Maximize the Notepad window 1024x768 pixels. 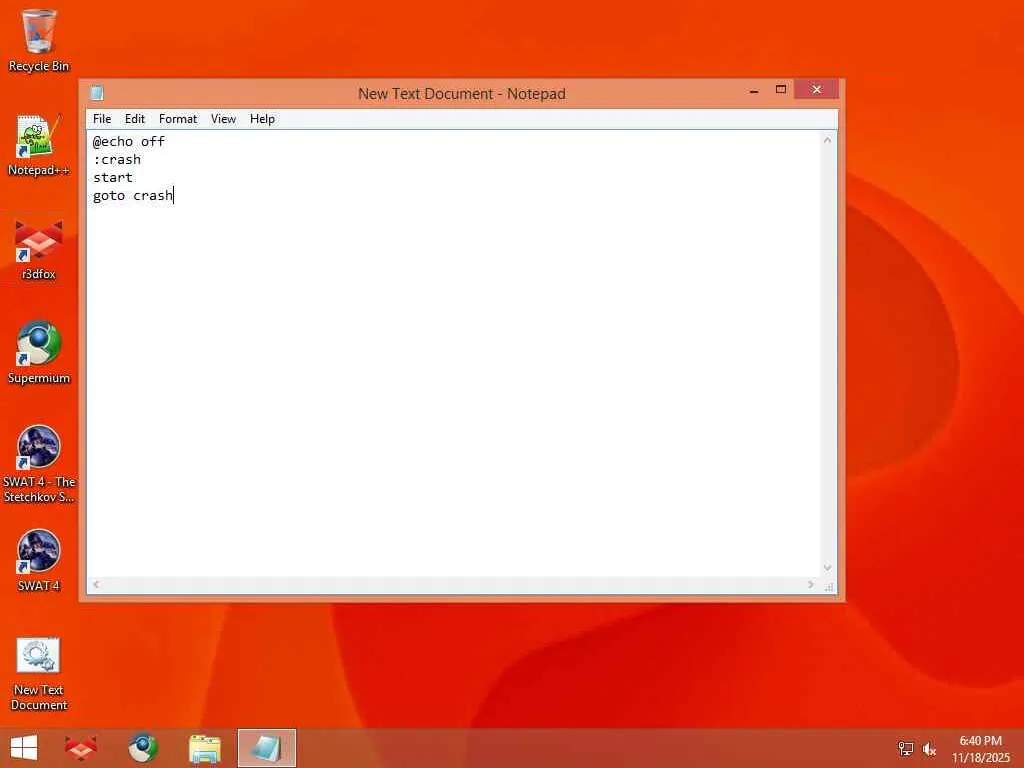(780, 90)
